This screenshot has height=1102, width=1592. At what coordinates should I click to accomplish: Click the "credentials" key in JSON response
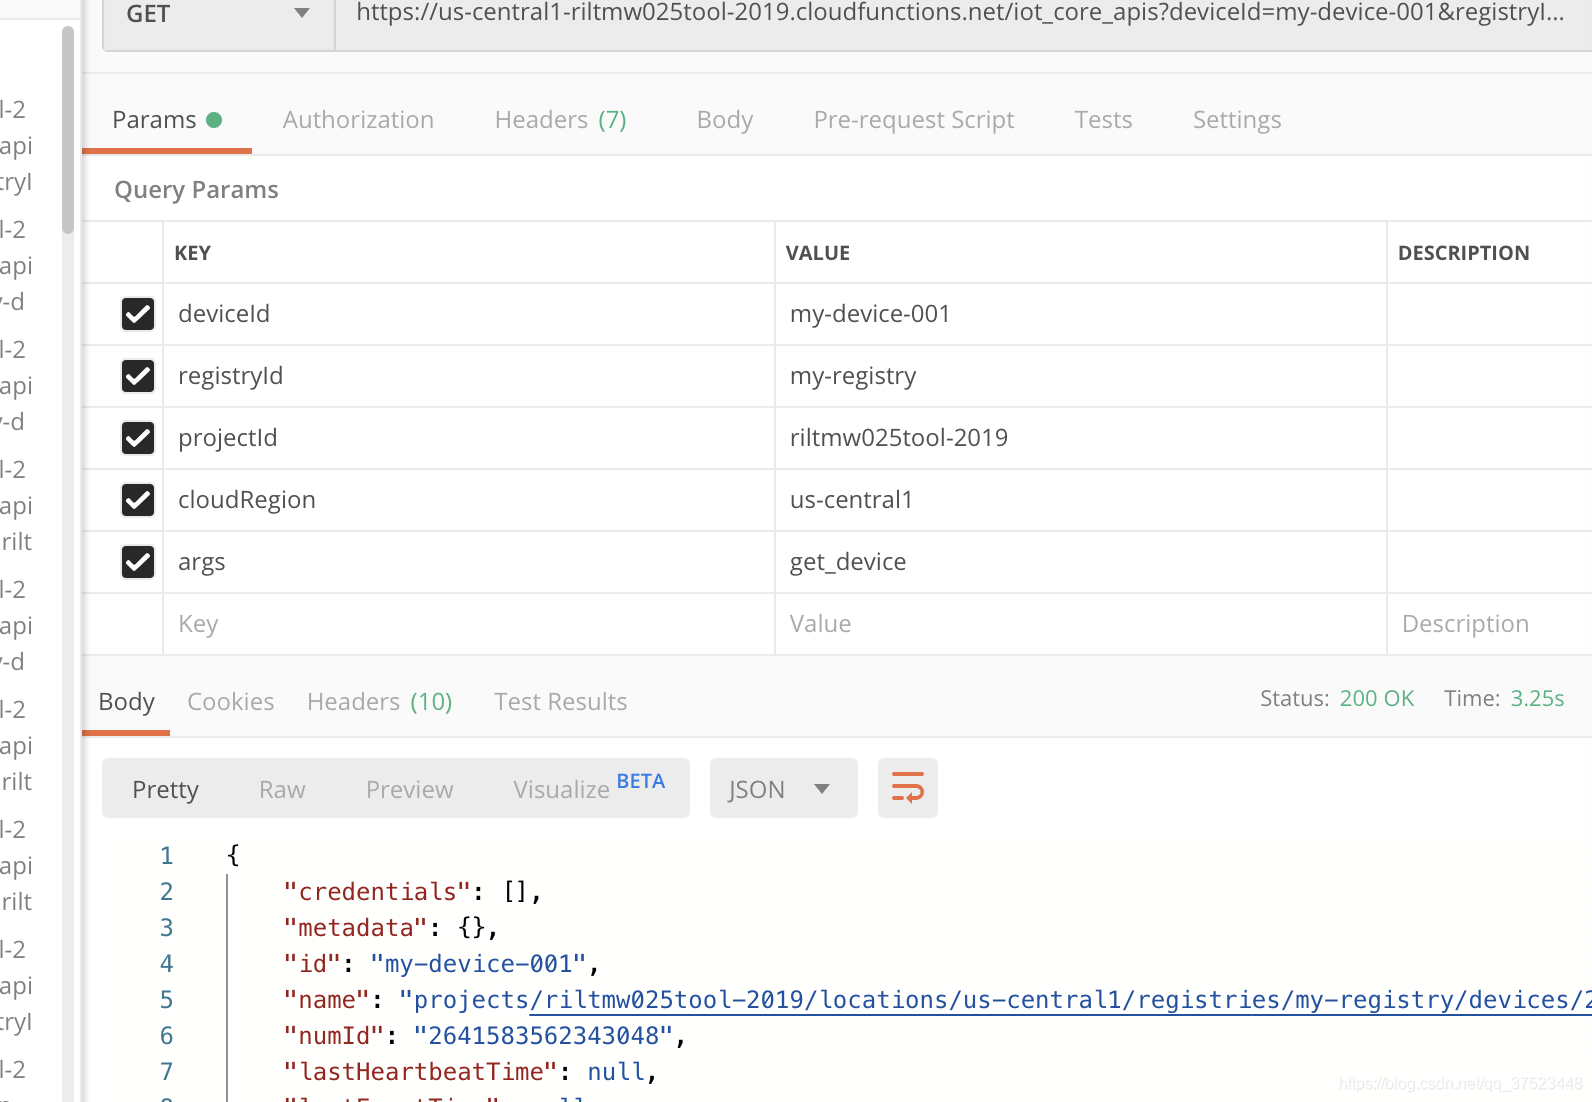377,892
